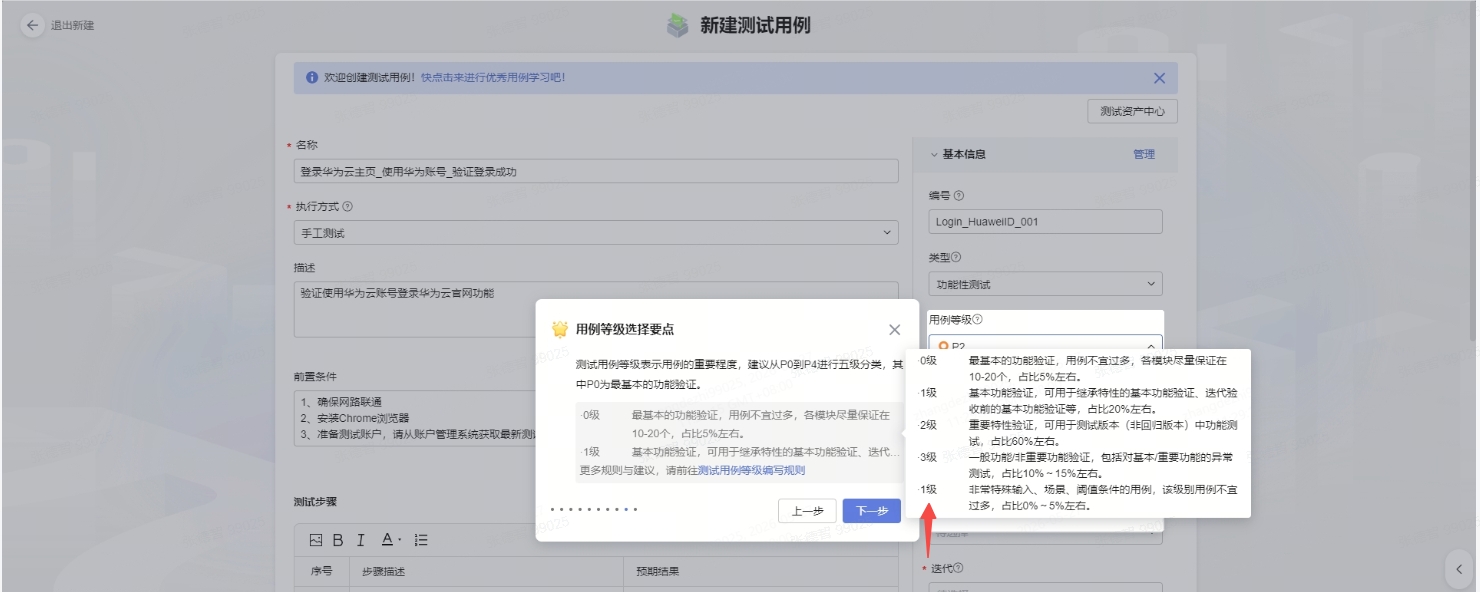Click the 下一步 button
The image size is (1480, 592).
pyautogui.click(x=872, y=511)
